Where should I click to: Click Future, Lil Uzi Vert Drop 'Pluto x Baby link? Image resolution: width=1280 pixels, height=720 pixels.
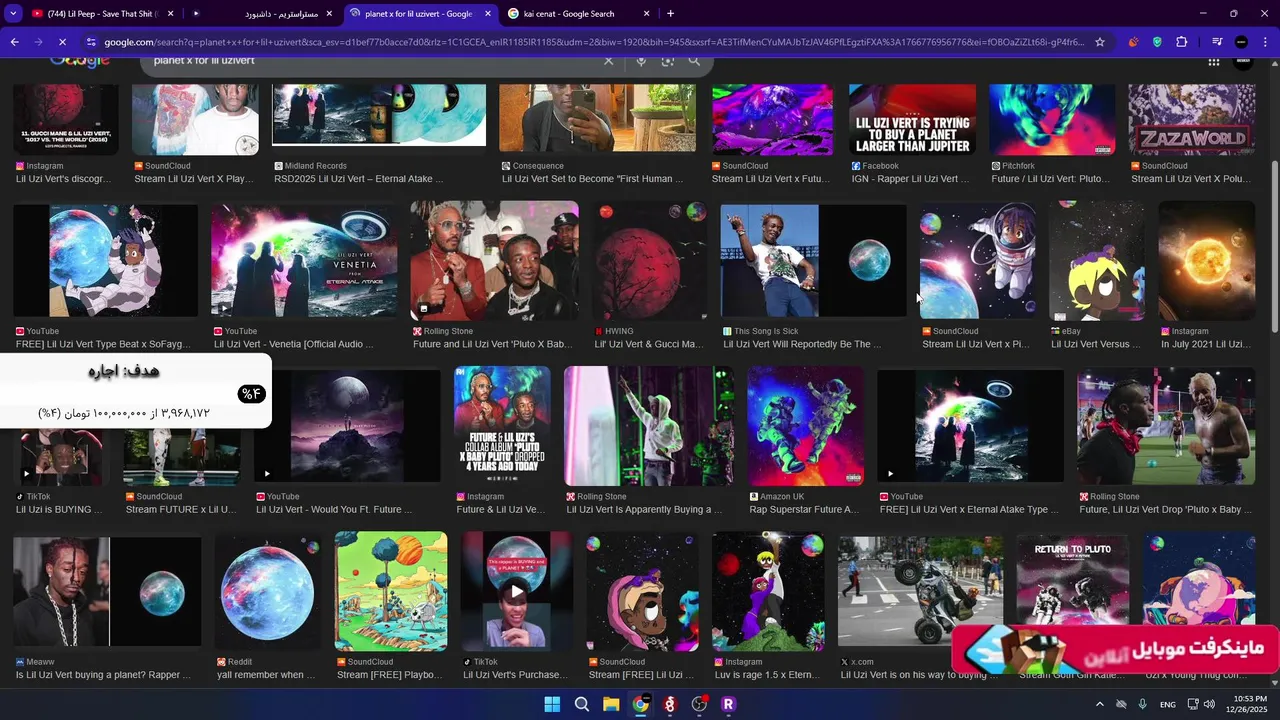1165,509
